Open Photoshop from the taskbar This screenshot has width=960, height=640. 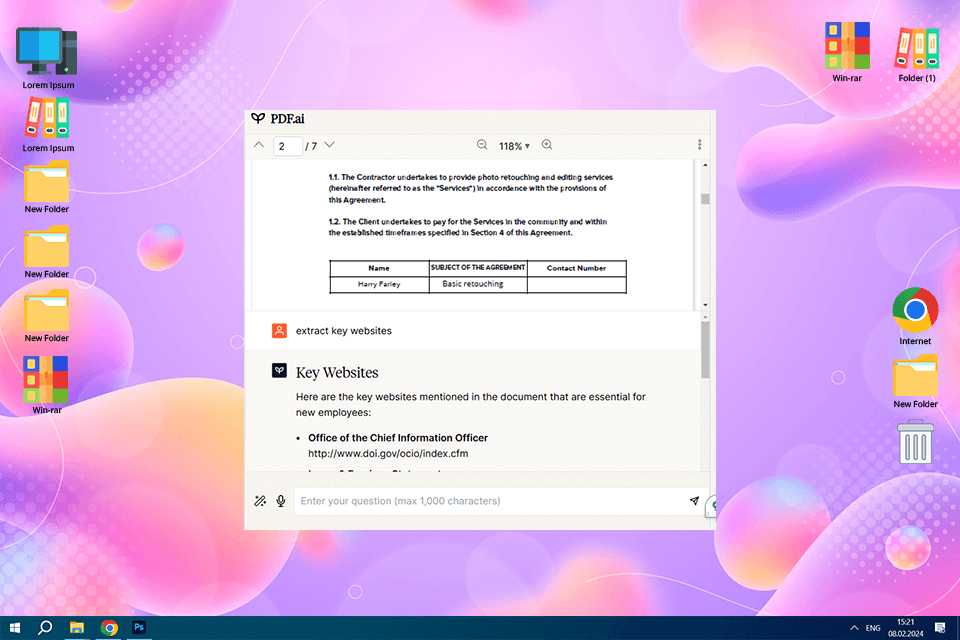click(x=139, y=627)
